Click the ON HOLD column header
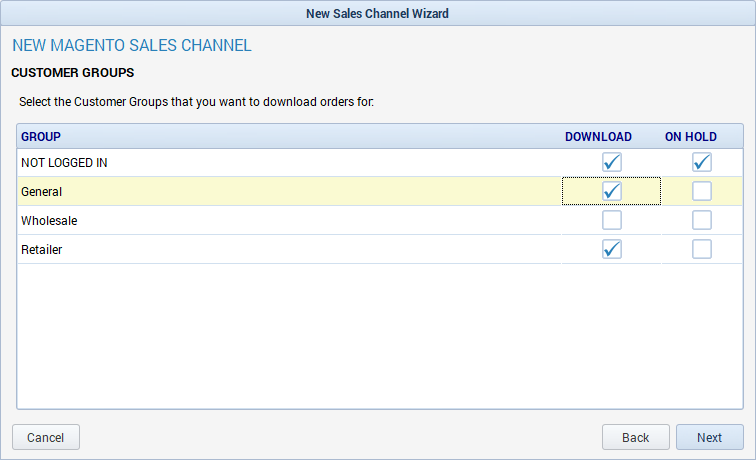 tap(690, 136)
